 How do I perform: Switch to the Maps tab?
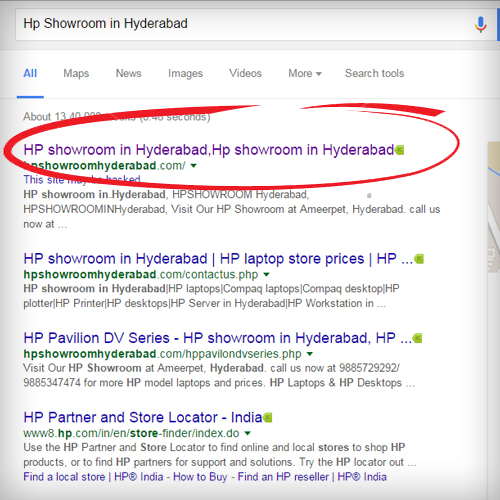pyautogui.click(x=76, y=73)
